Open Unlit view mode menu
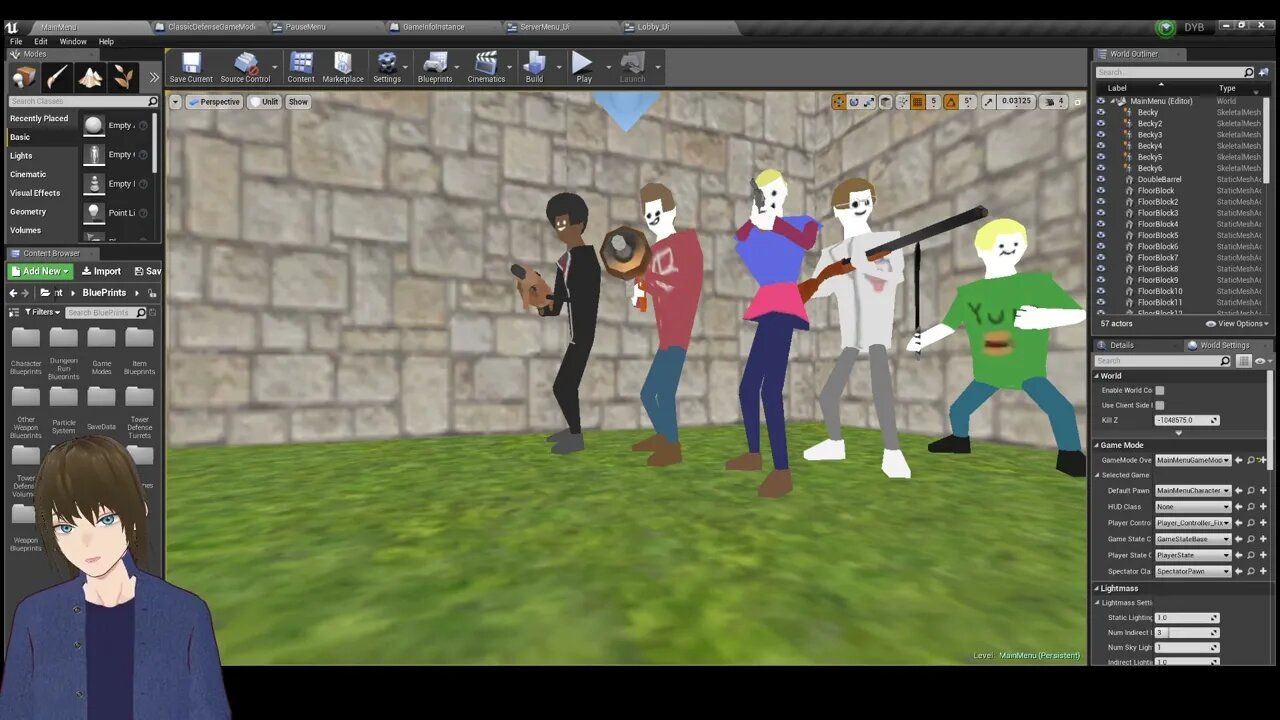1280x720 pixels. pyautogui.click(x=264, y=102)
